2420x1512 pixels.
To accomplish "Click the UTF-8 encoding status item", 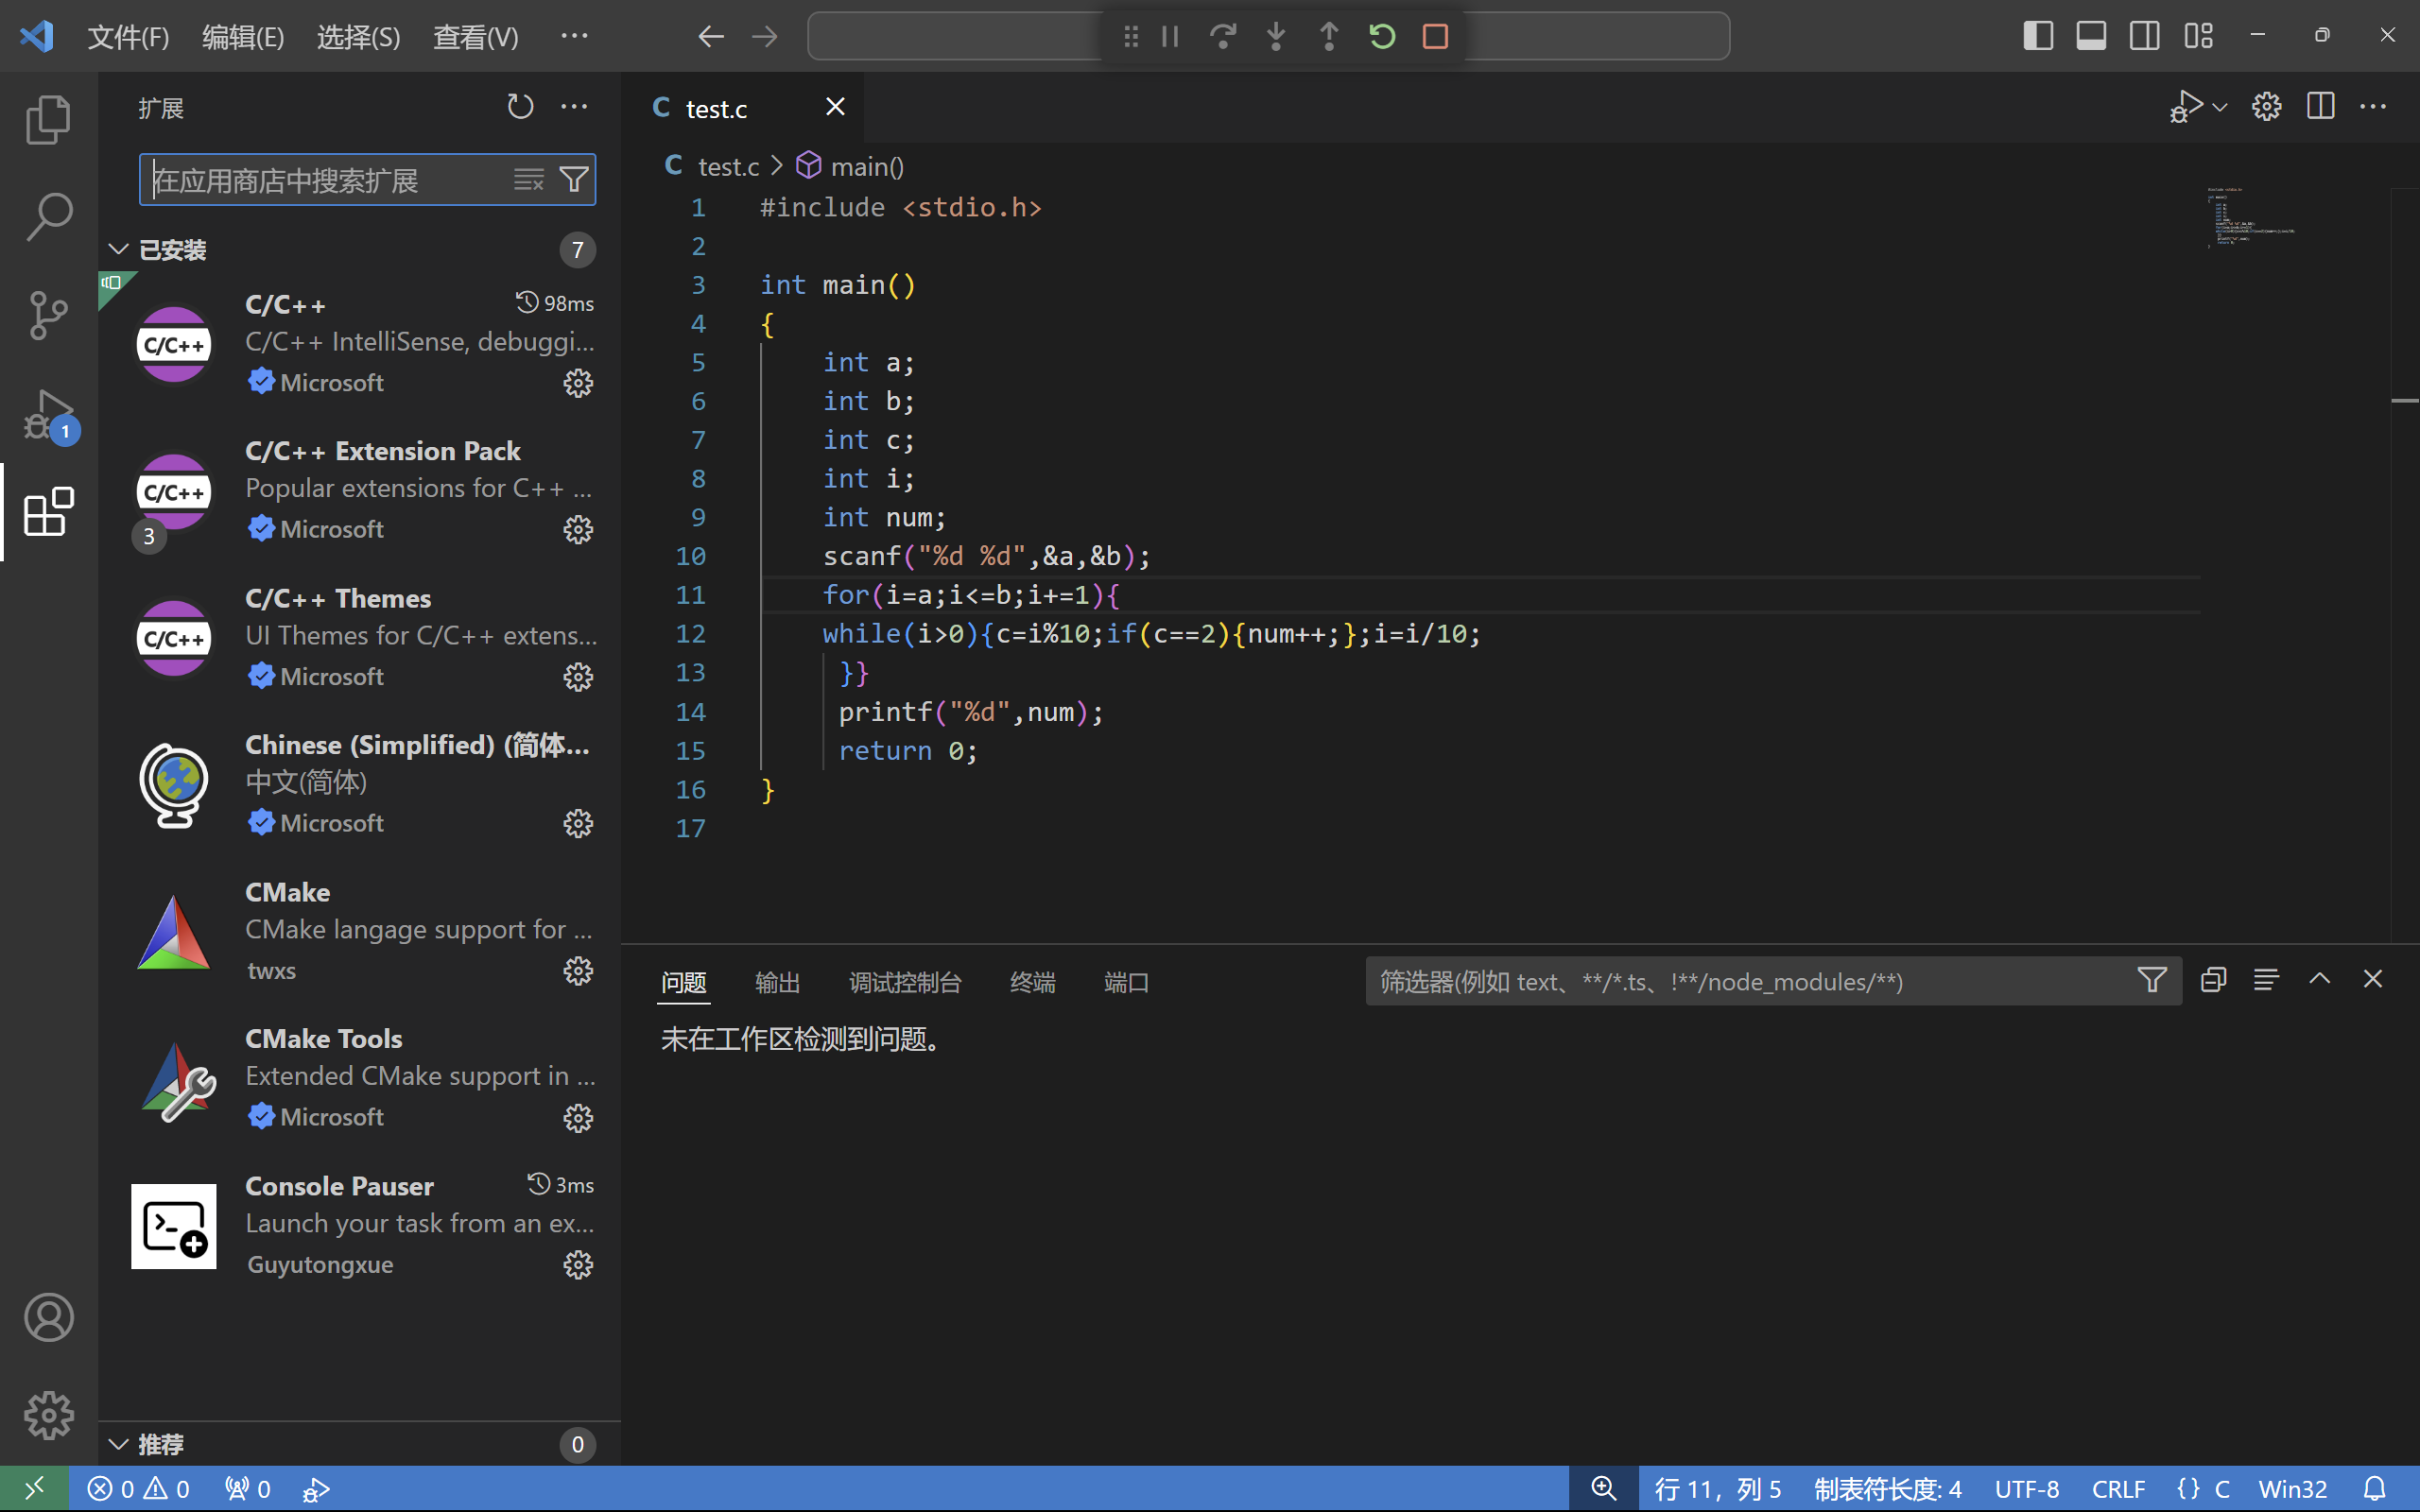I will (2026, 1489).
